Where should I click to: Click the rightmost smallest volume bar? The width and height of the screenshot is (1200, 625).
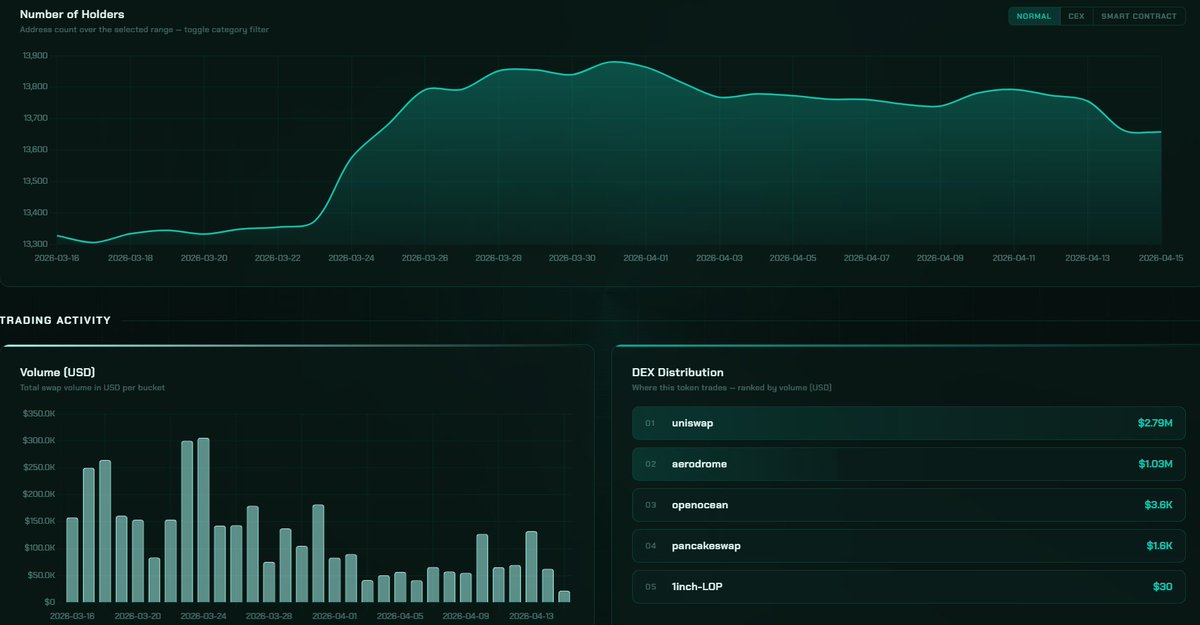[564, 596]
